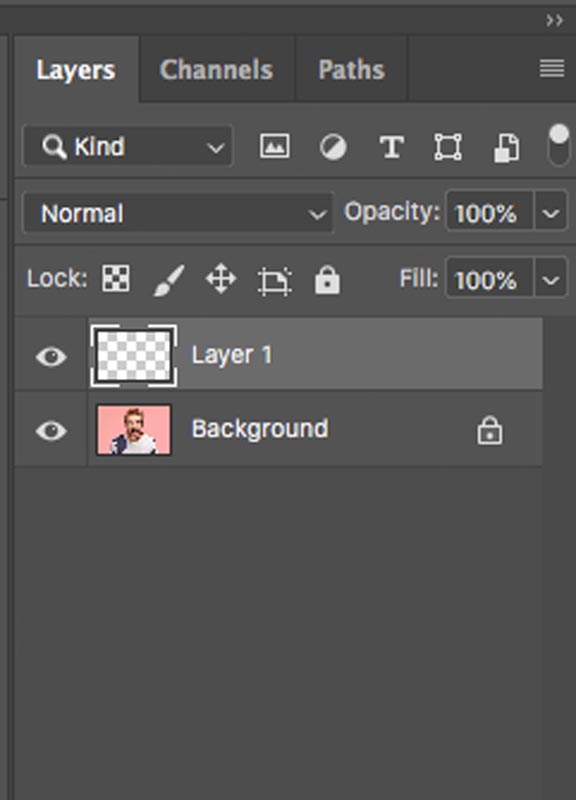Open the Normal blend mode dropdown
This screenshot has width=576, height=800.
(178, 213)
